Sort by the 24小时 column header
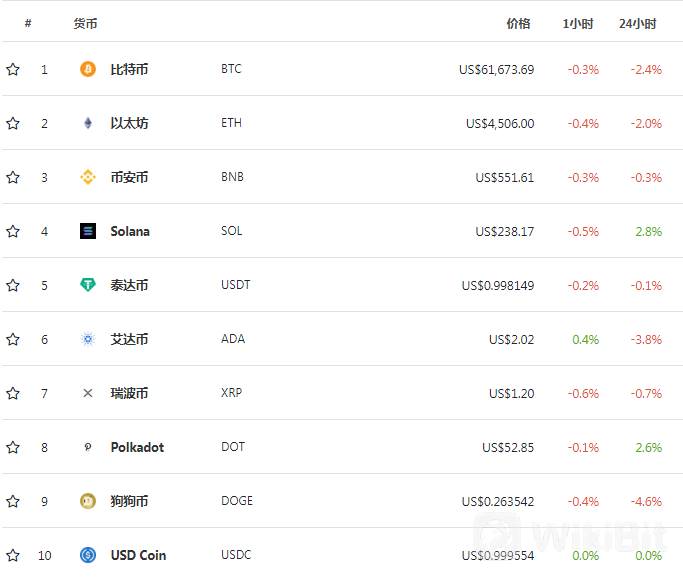Viewport: 683px width, 579px height. (x=638, y=24)
